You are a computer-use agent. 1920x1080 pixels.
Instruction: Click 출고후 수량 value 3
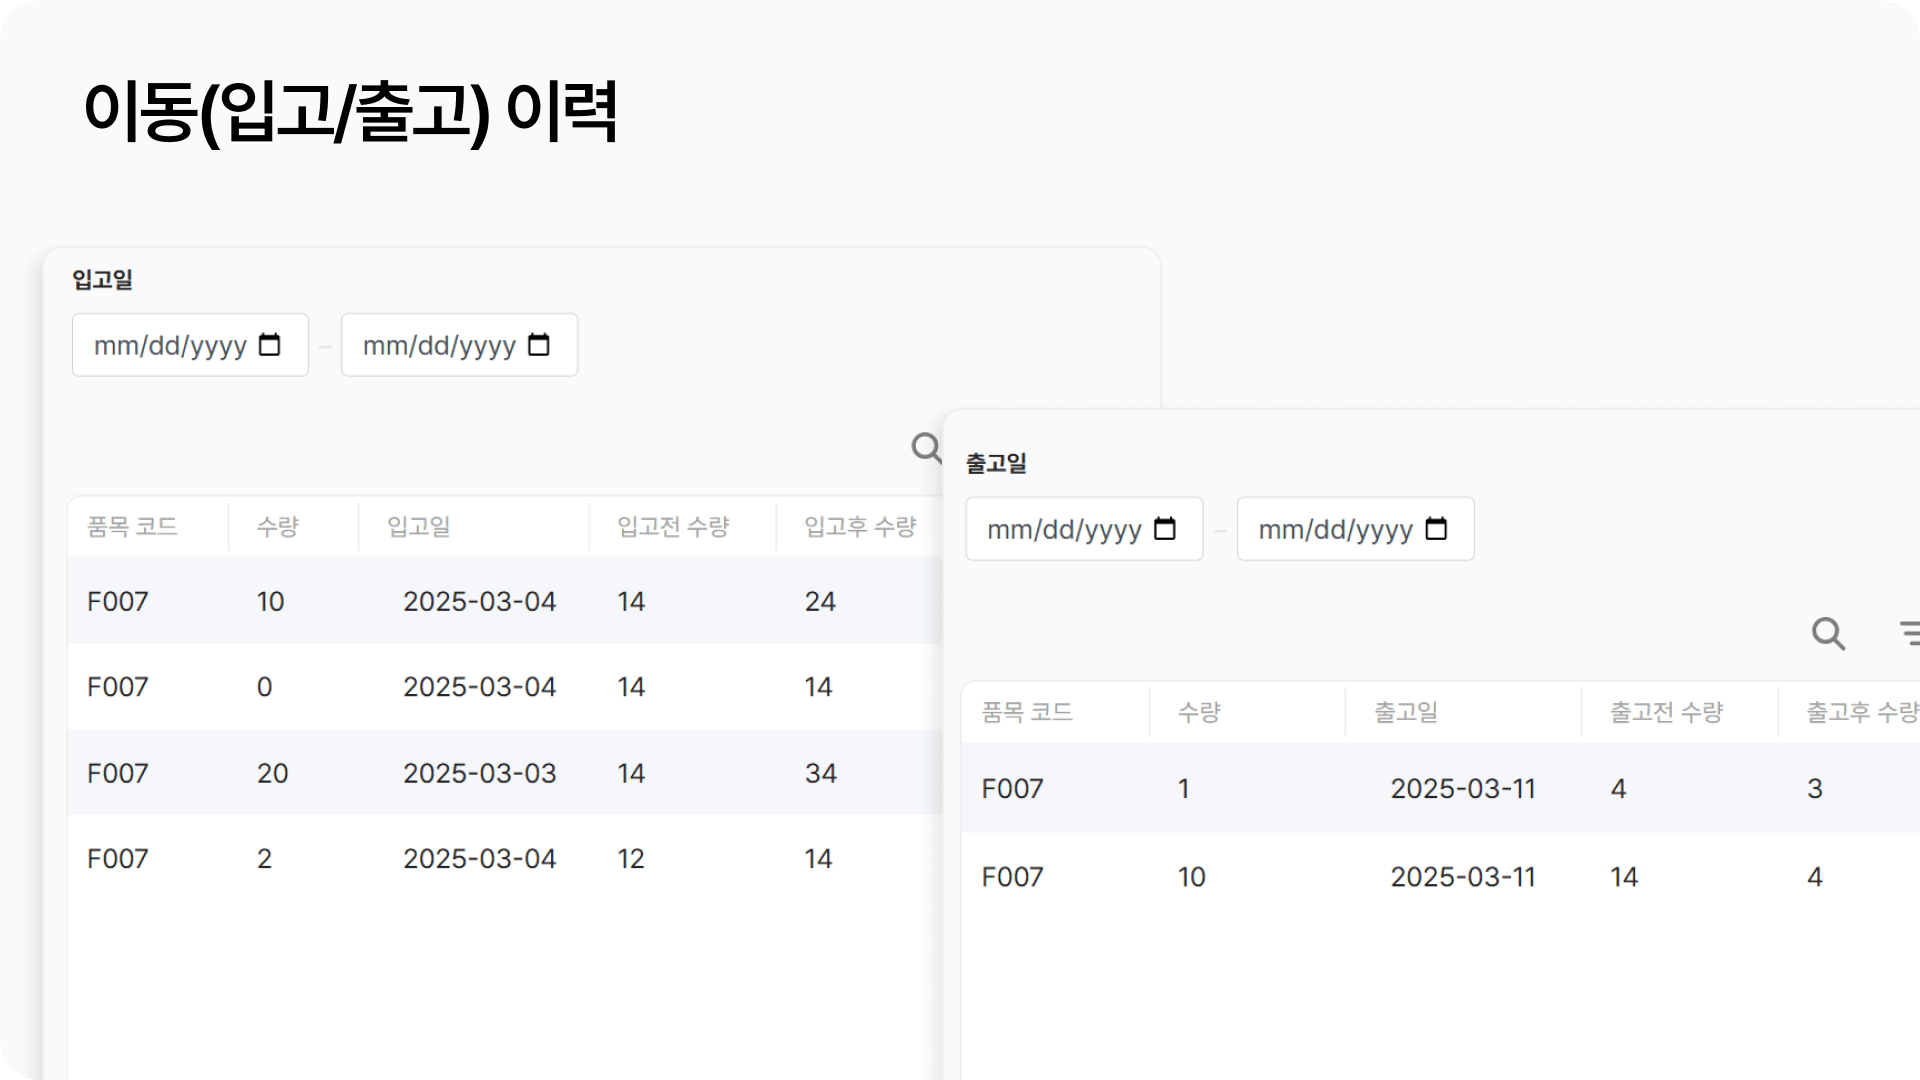1815,789
